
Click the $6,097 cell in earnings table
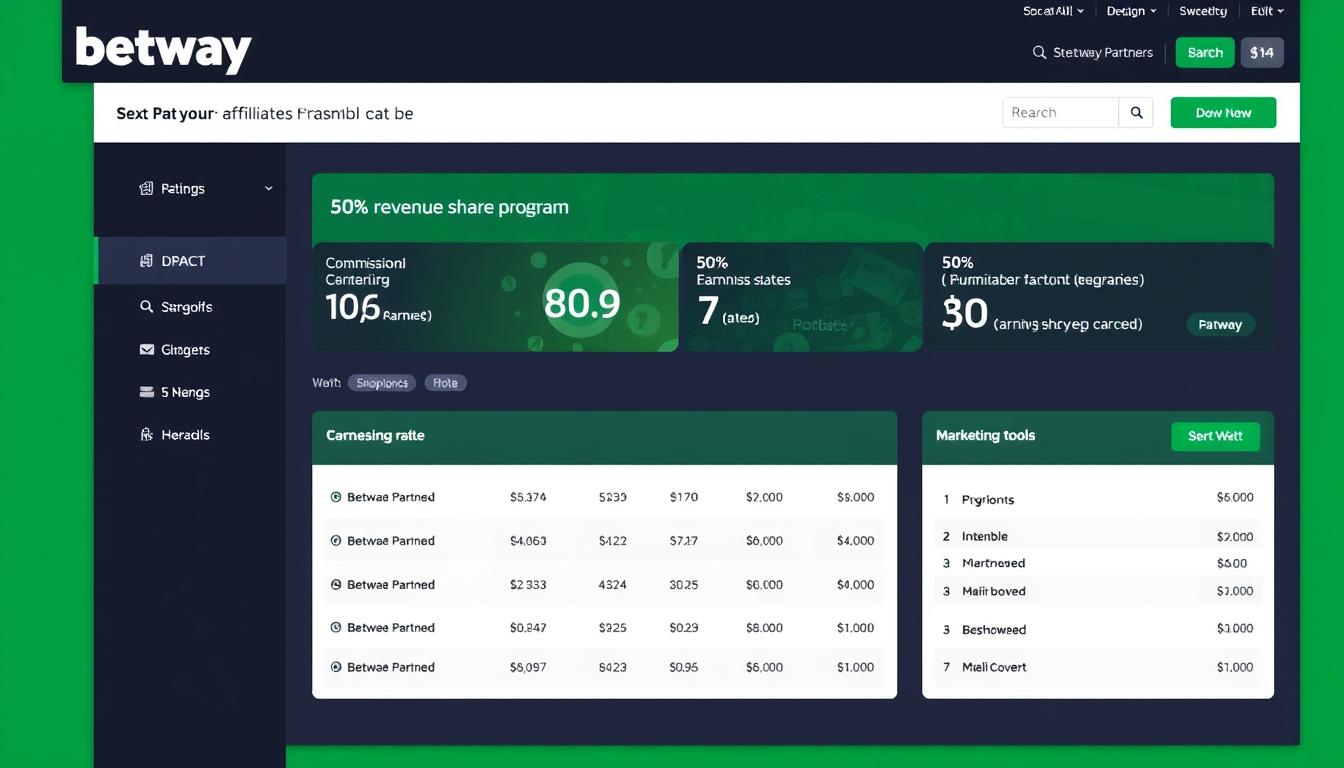[528, 667]
